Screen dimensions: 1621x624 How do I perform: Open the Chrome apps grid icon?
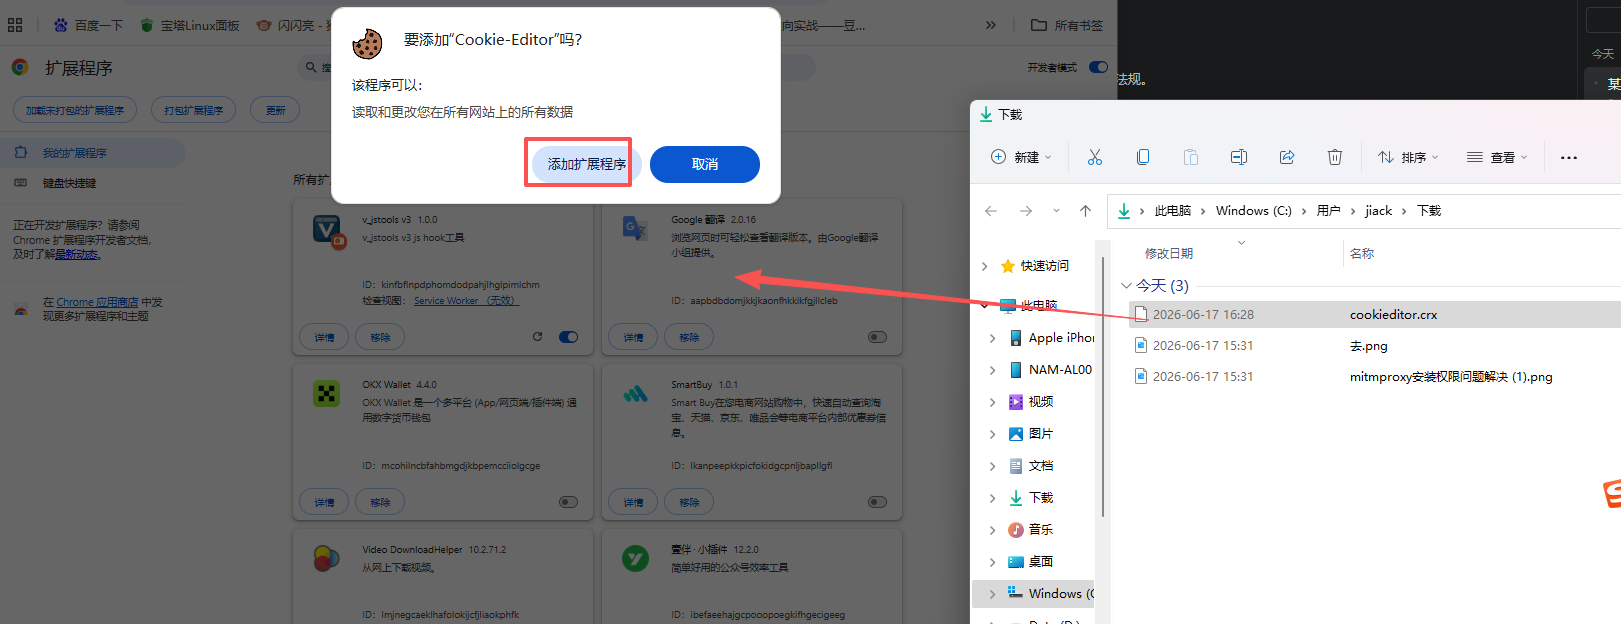click(15, 25)
